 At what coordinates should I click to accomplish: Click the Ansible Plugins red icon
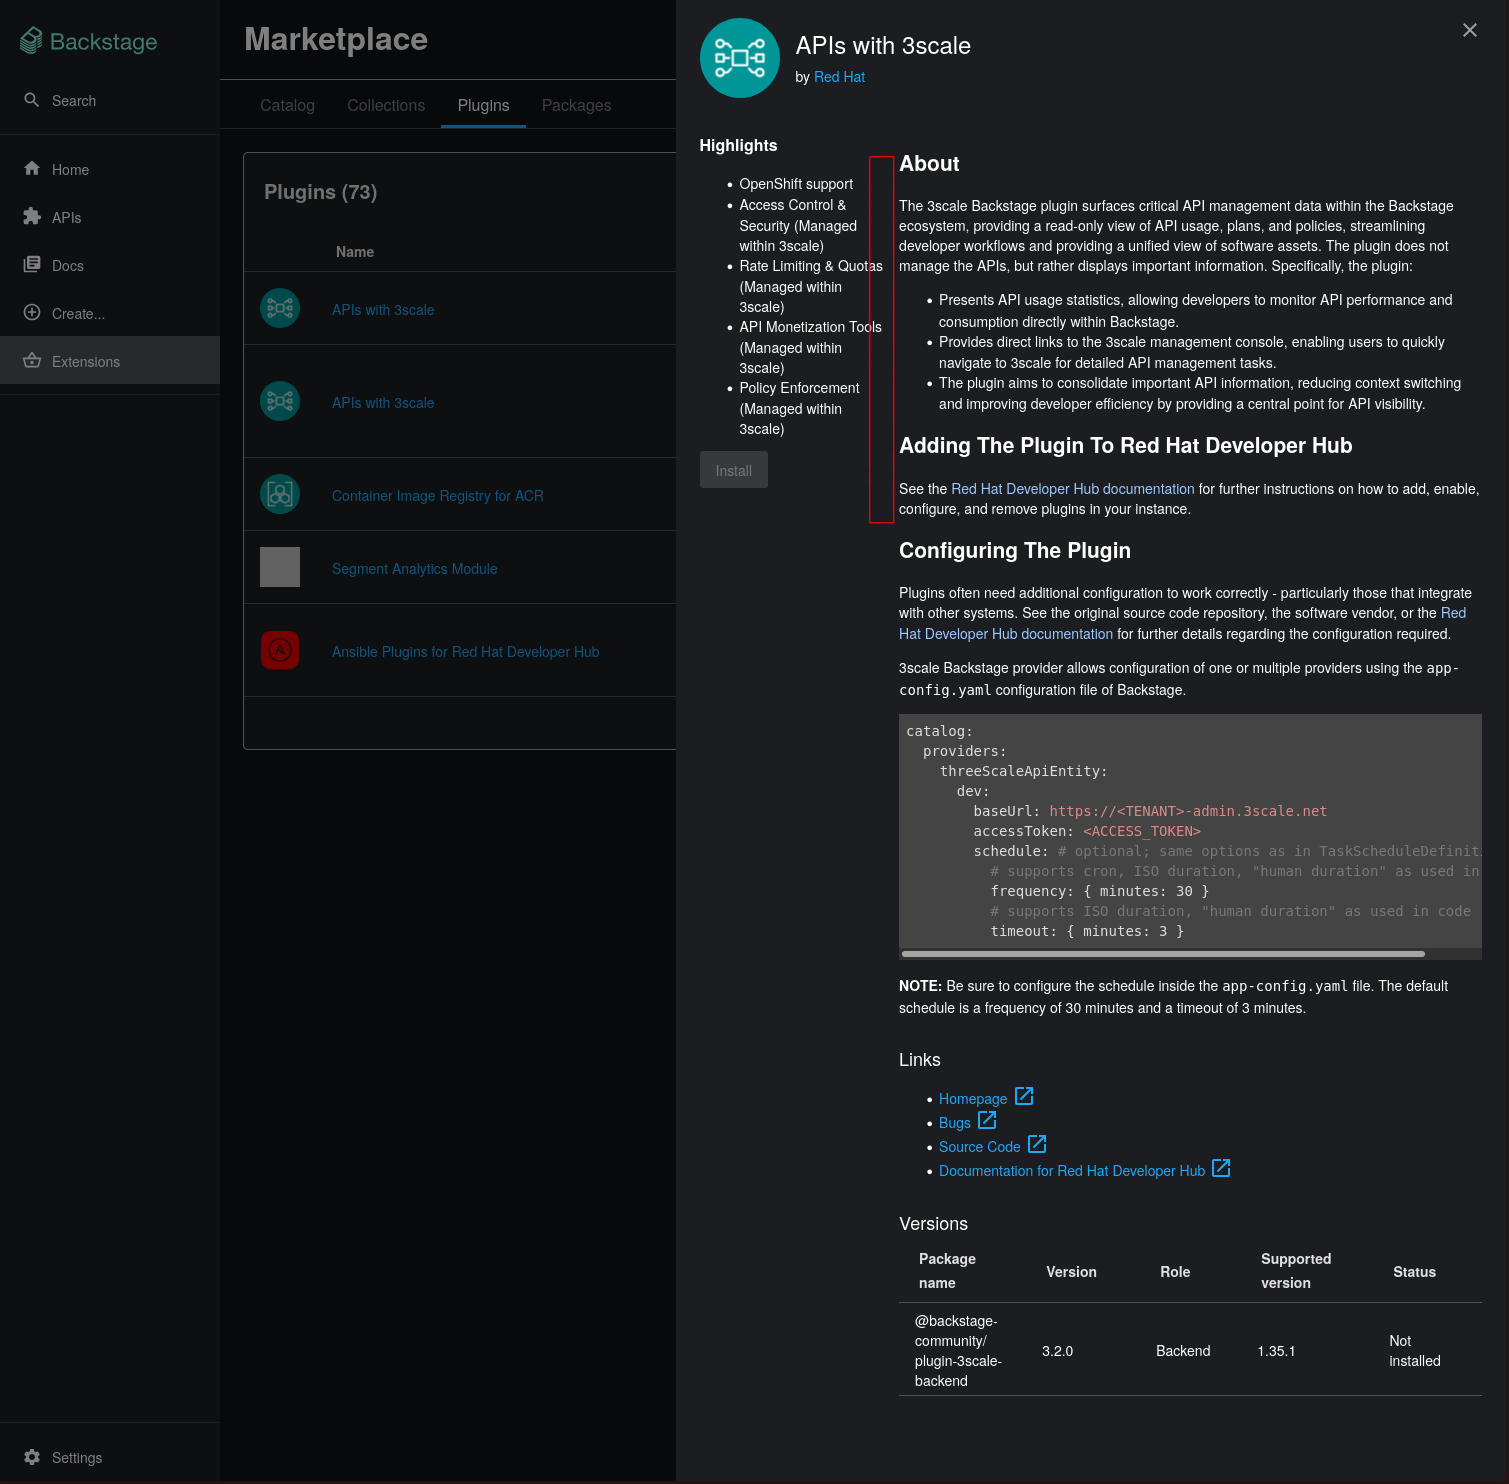(280, 650)
